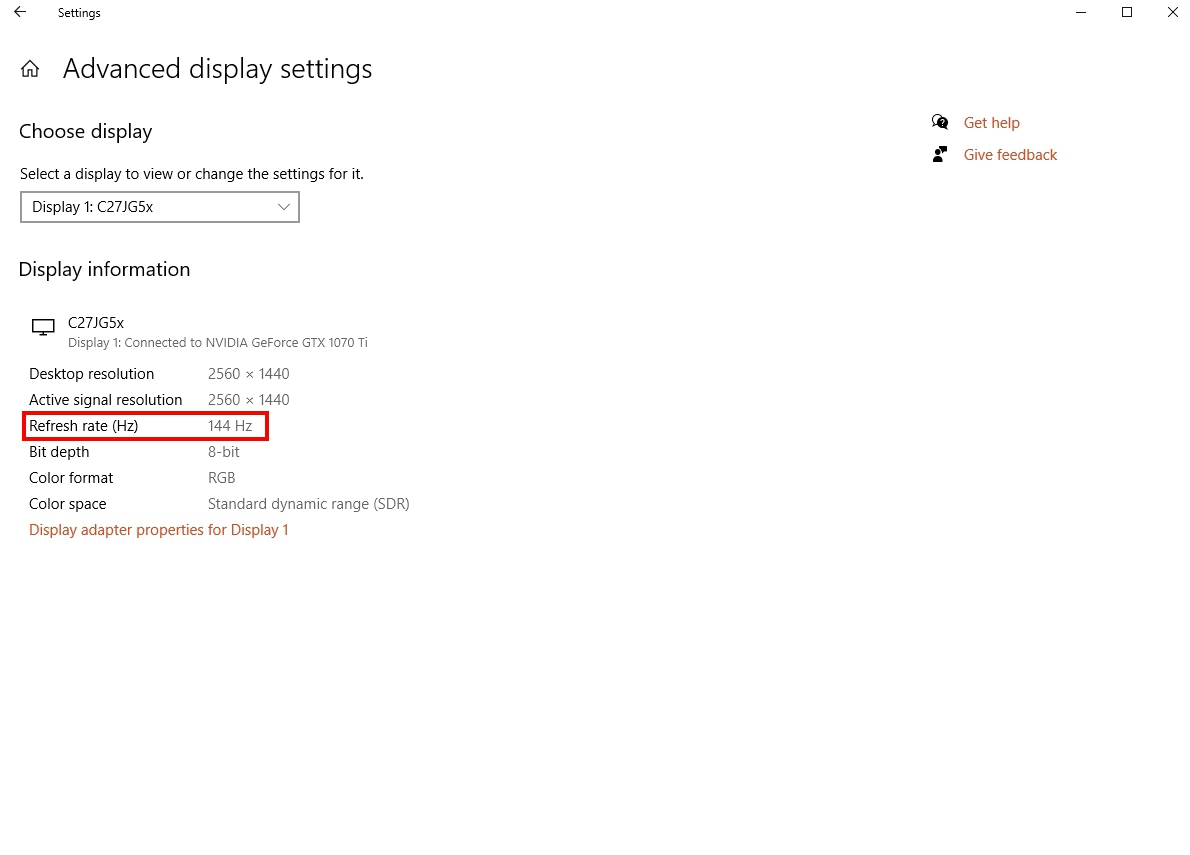1190x855 pixels.
Task: Click the monitor icon beside C27JG5x
Action: point(43,327)
